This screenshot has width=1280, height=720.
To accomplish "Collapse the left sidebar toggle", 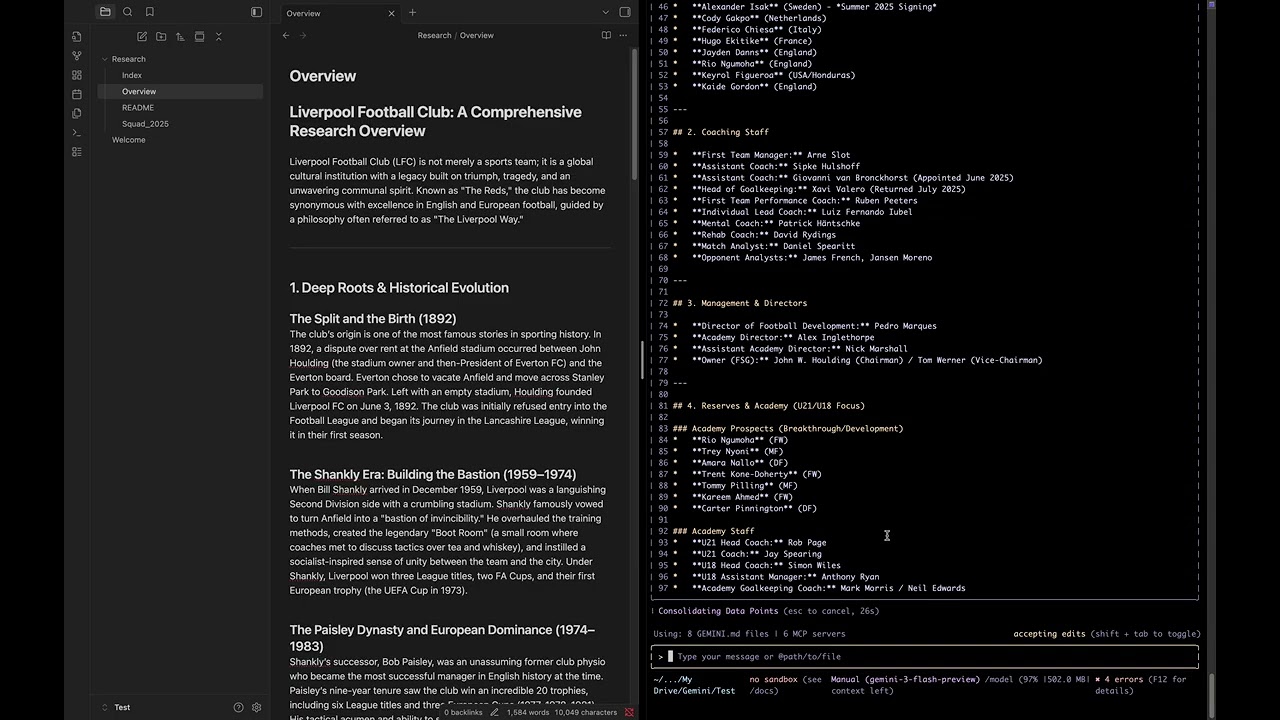I will pyautogui.click(x=256, y=12).
